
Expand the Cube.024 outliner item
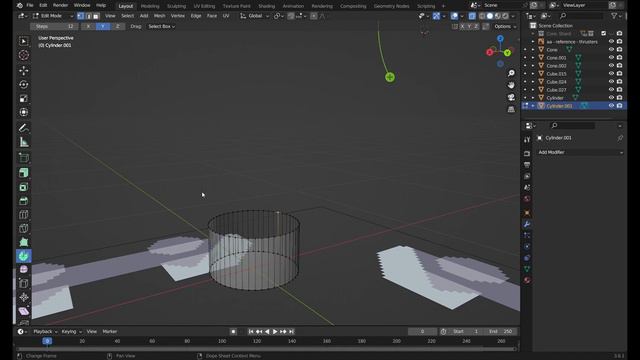pos(533,82)
